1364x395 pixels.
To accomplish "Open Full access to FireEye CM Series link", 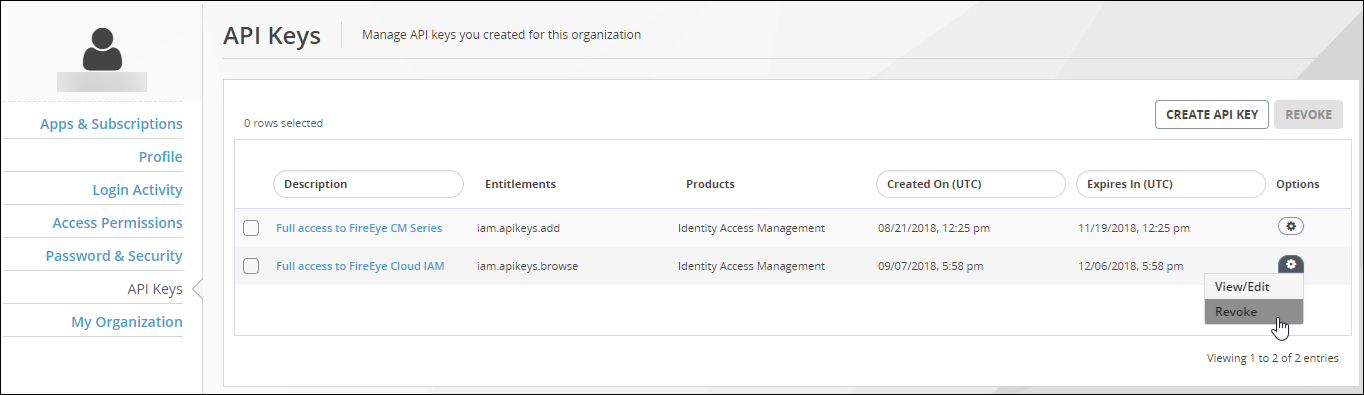I will 359,228.
